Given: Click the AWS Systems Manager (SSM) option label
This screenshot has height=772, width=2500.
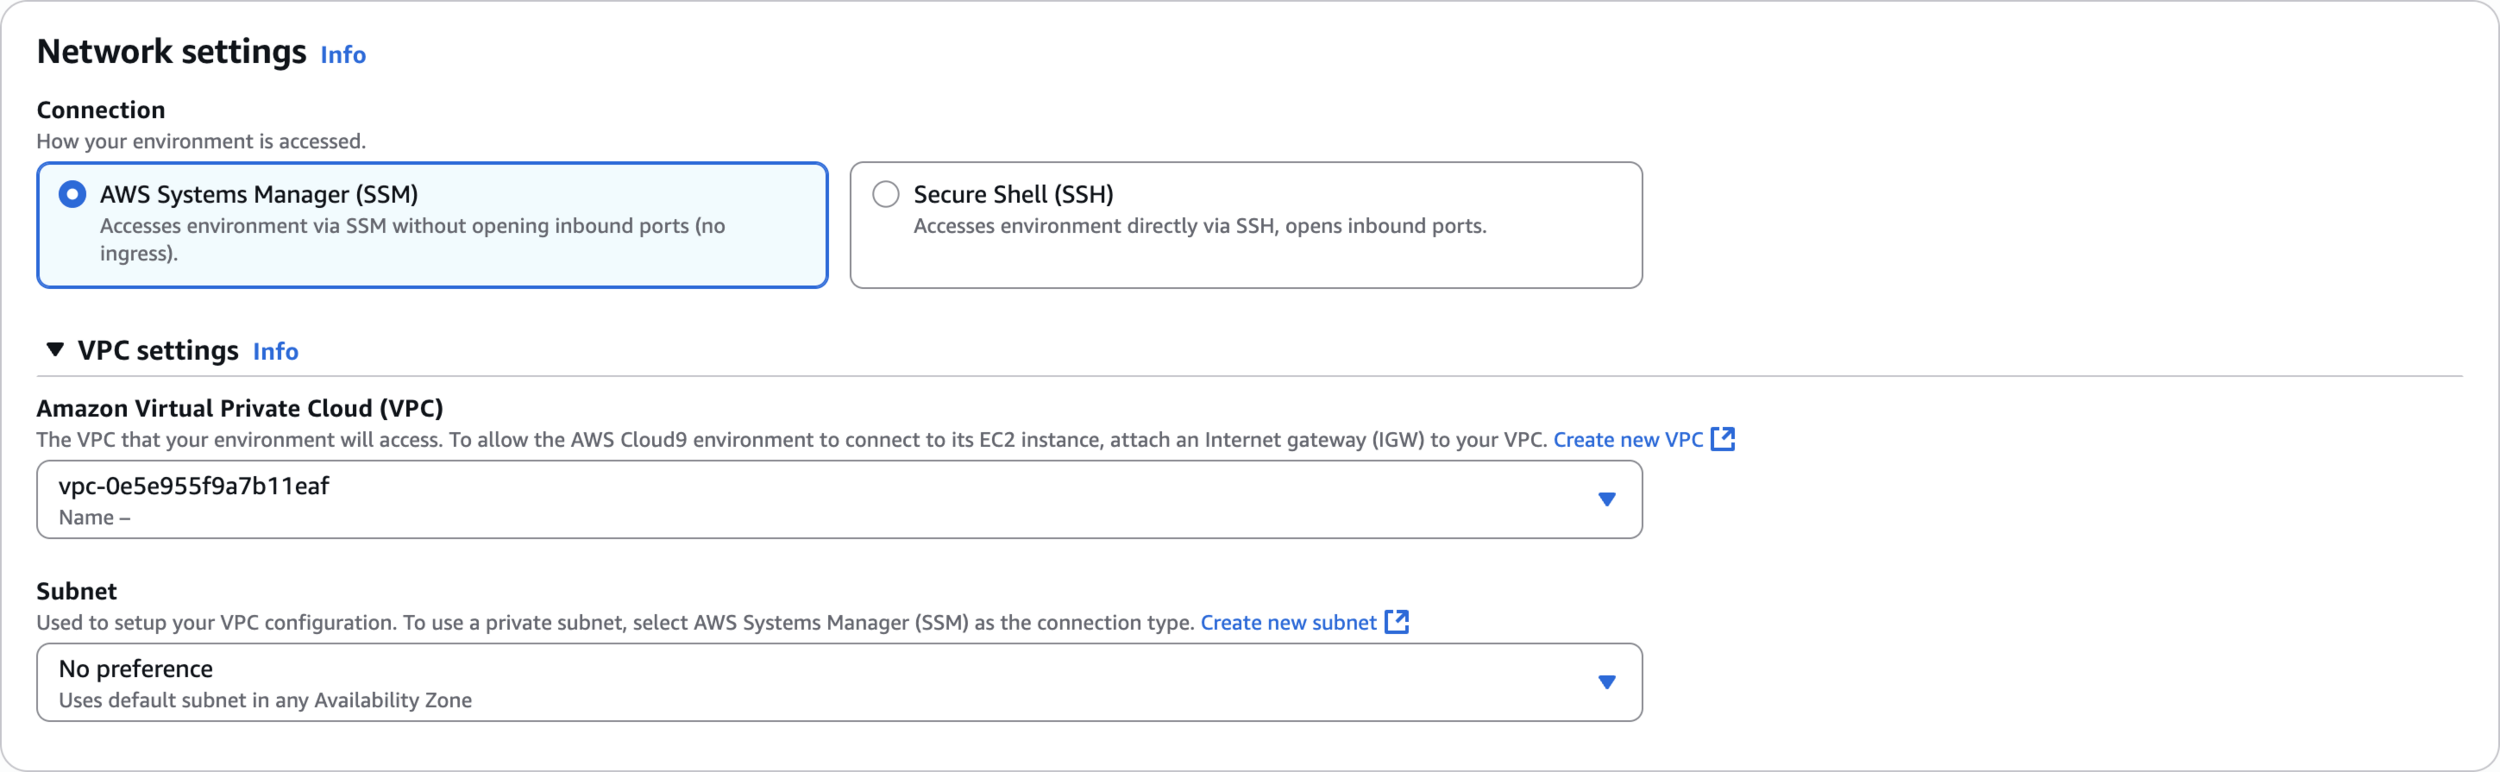Looking at the screenshot, I should pos(259,194).
